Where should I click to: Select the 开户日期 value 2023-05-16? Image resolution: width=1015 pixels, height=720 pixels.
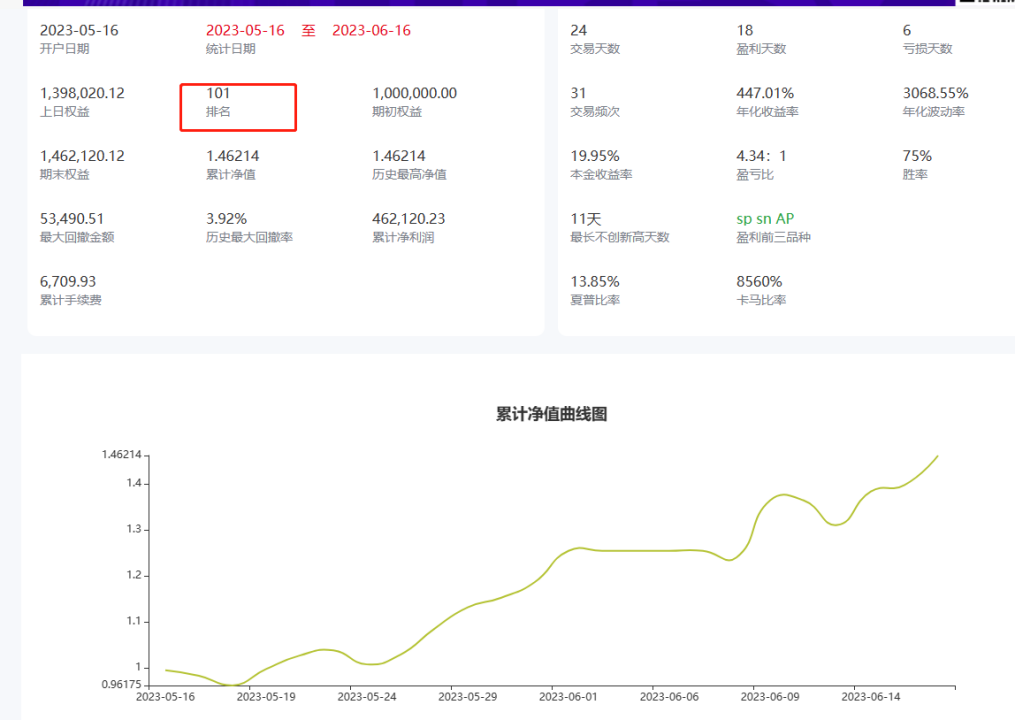(x=79, y=30)
